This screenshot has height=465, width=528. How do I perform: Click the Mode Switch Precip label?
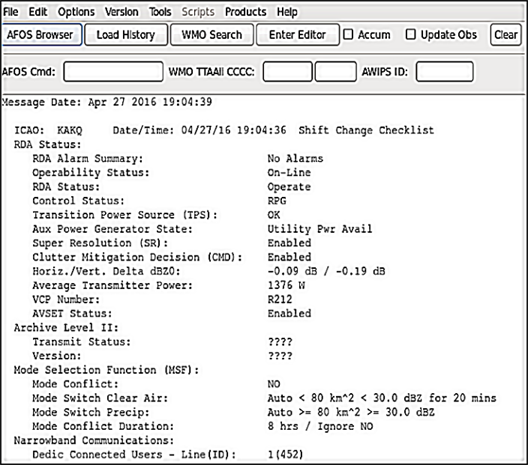(x=91, y=412)
